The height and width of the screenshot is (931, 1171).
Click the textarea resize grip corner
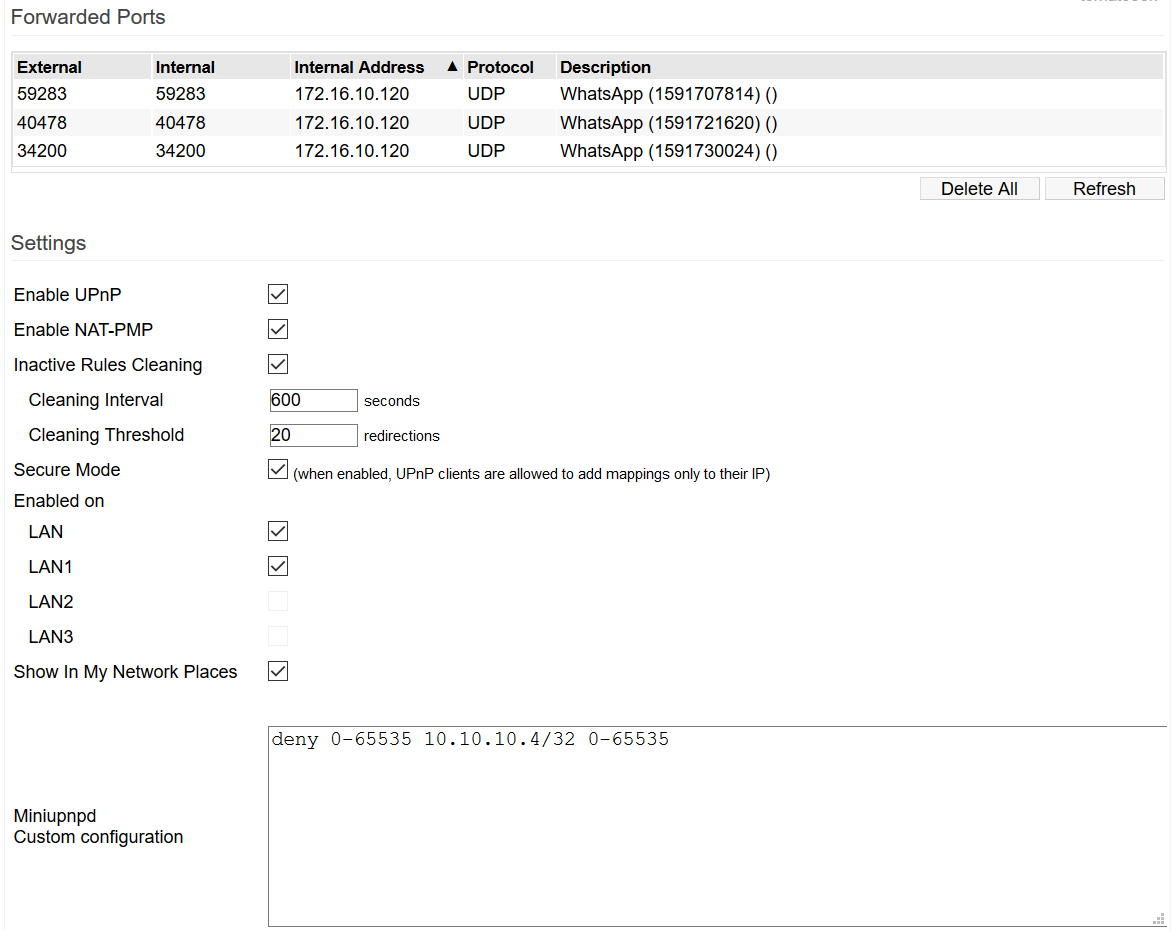click(1159, 920)
